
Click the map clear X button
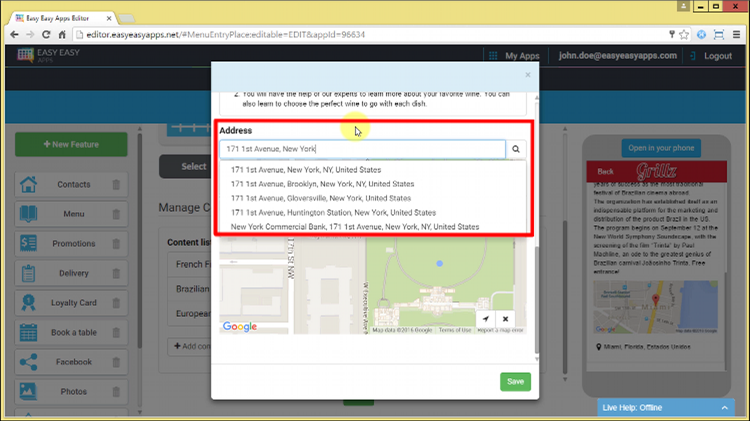point(505,319)
